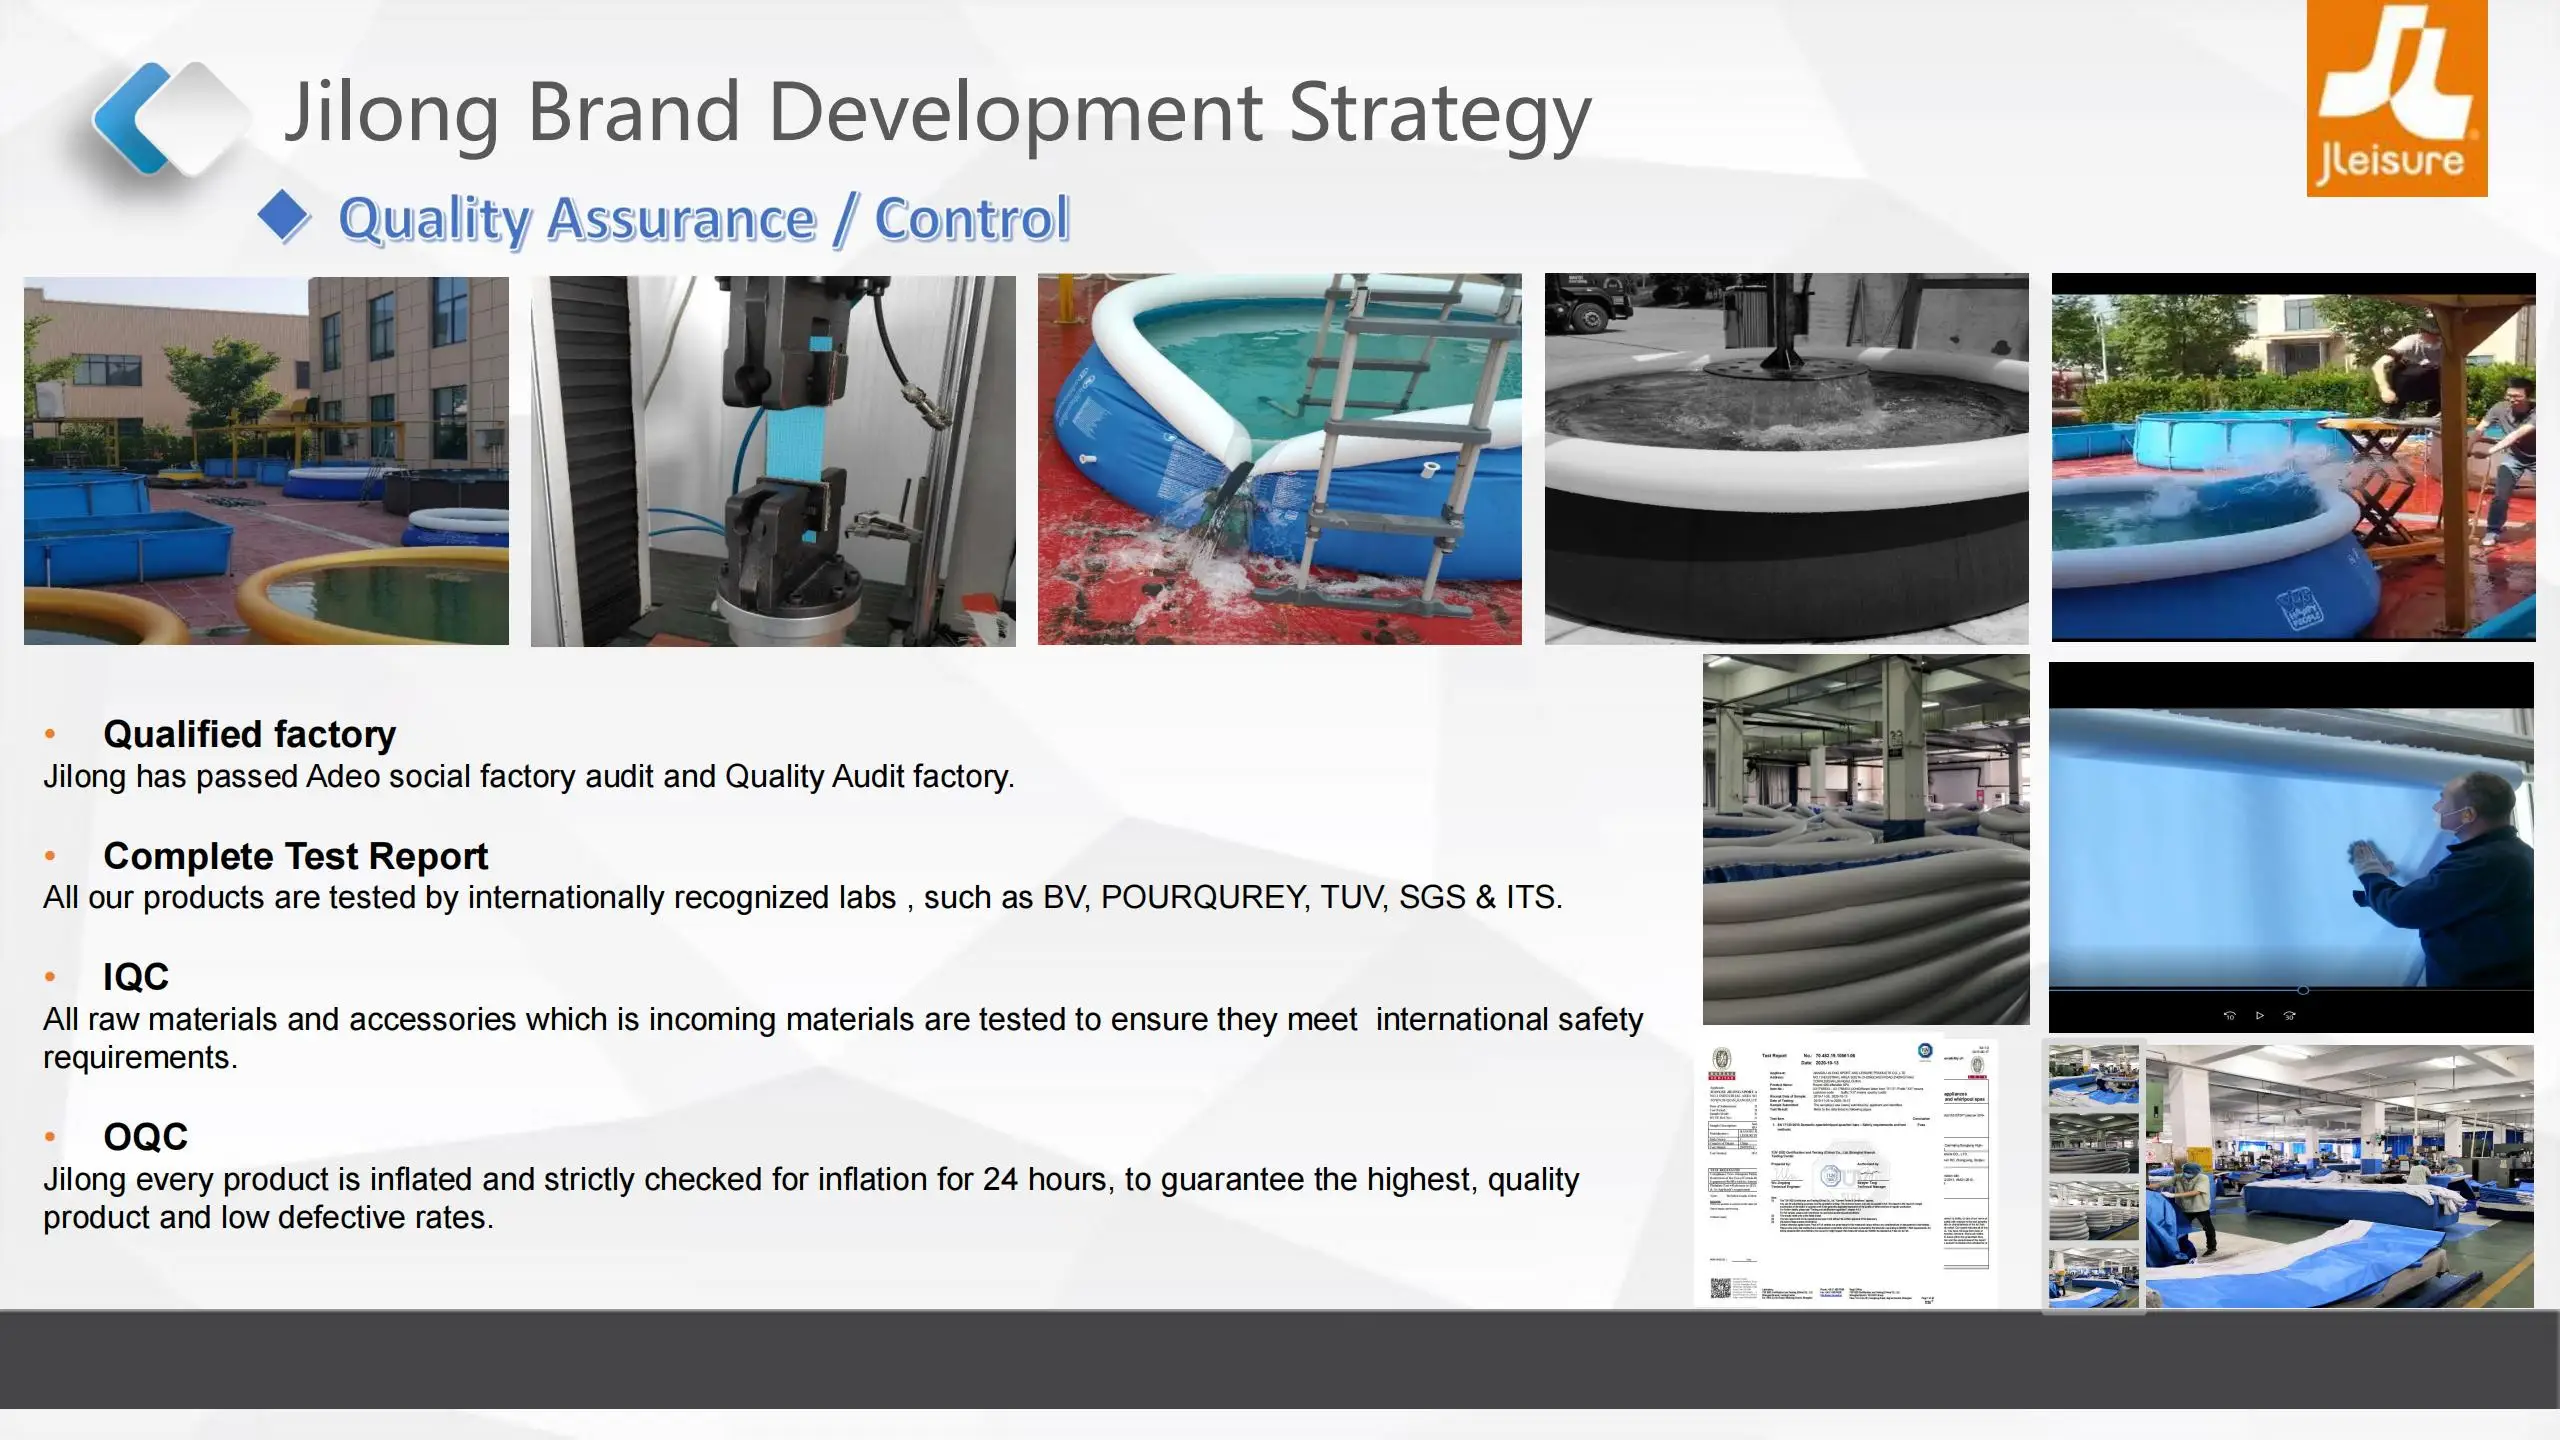
Task: Click the warehouse stacked gray pools photo
Action: pyautogui.click(x=1866, y=839)
